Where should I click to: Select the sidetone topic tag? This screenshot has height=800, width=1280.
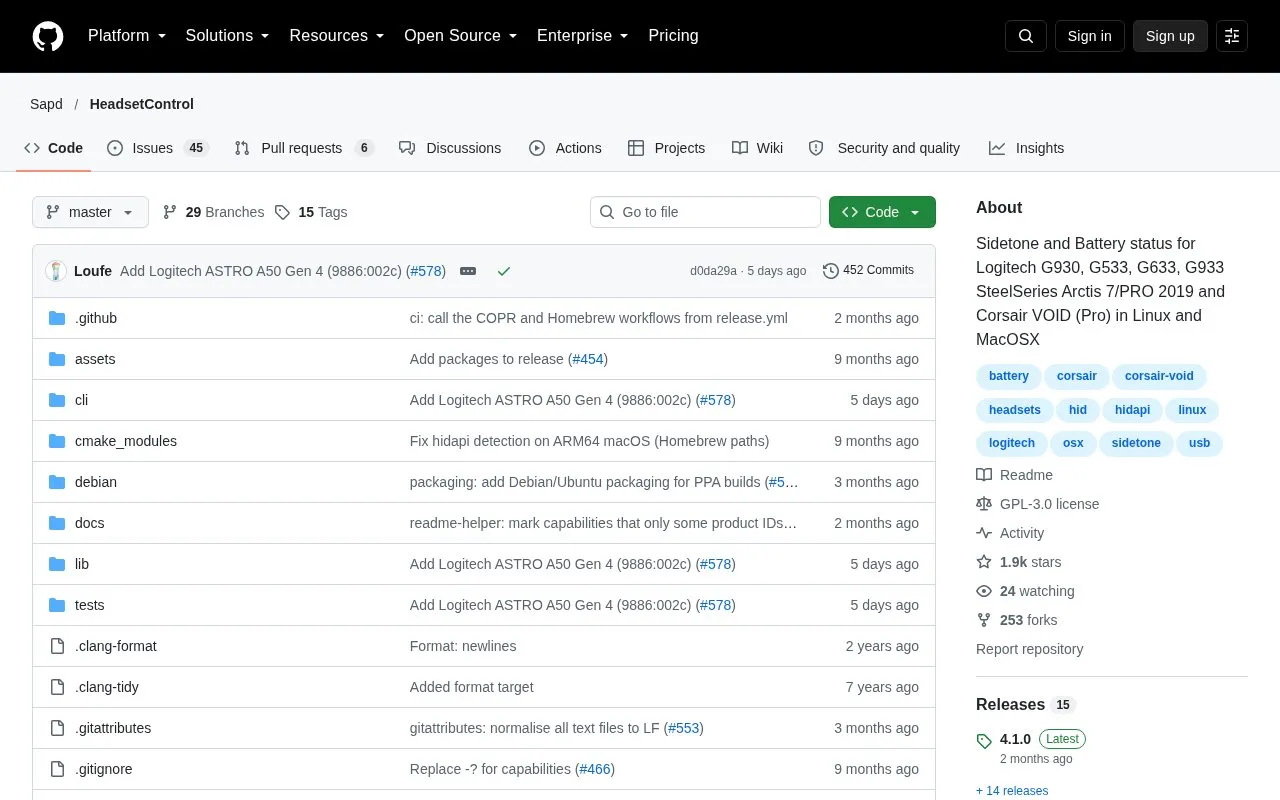click(x=1136, y=443)
